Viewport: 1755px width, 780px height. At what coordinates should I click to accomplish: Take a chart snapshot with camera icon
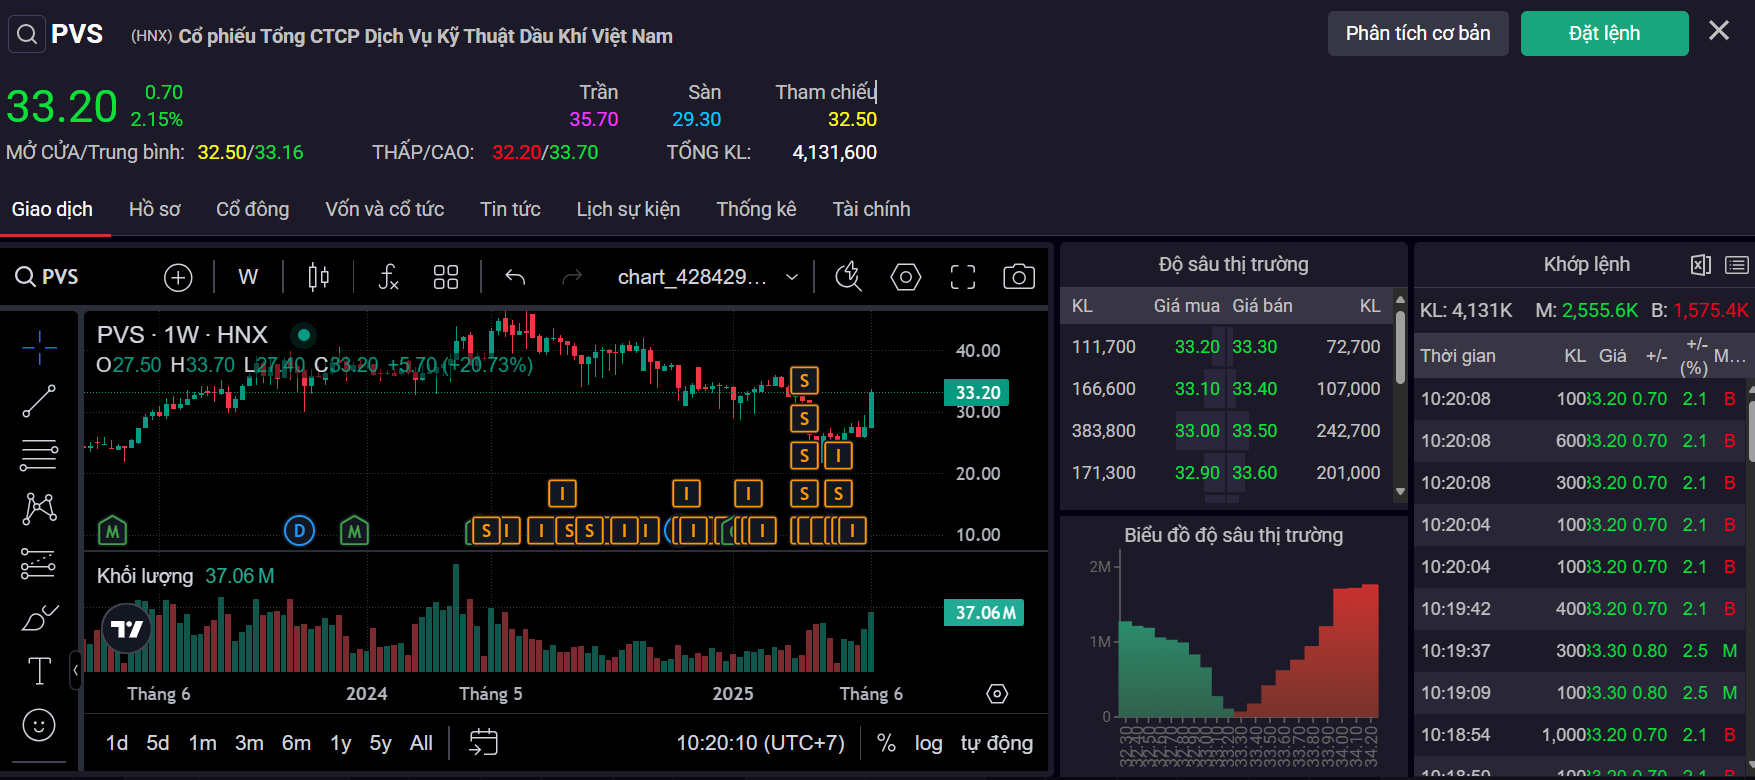point(1018,277)
